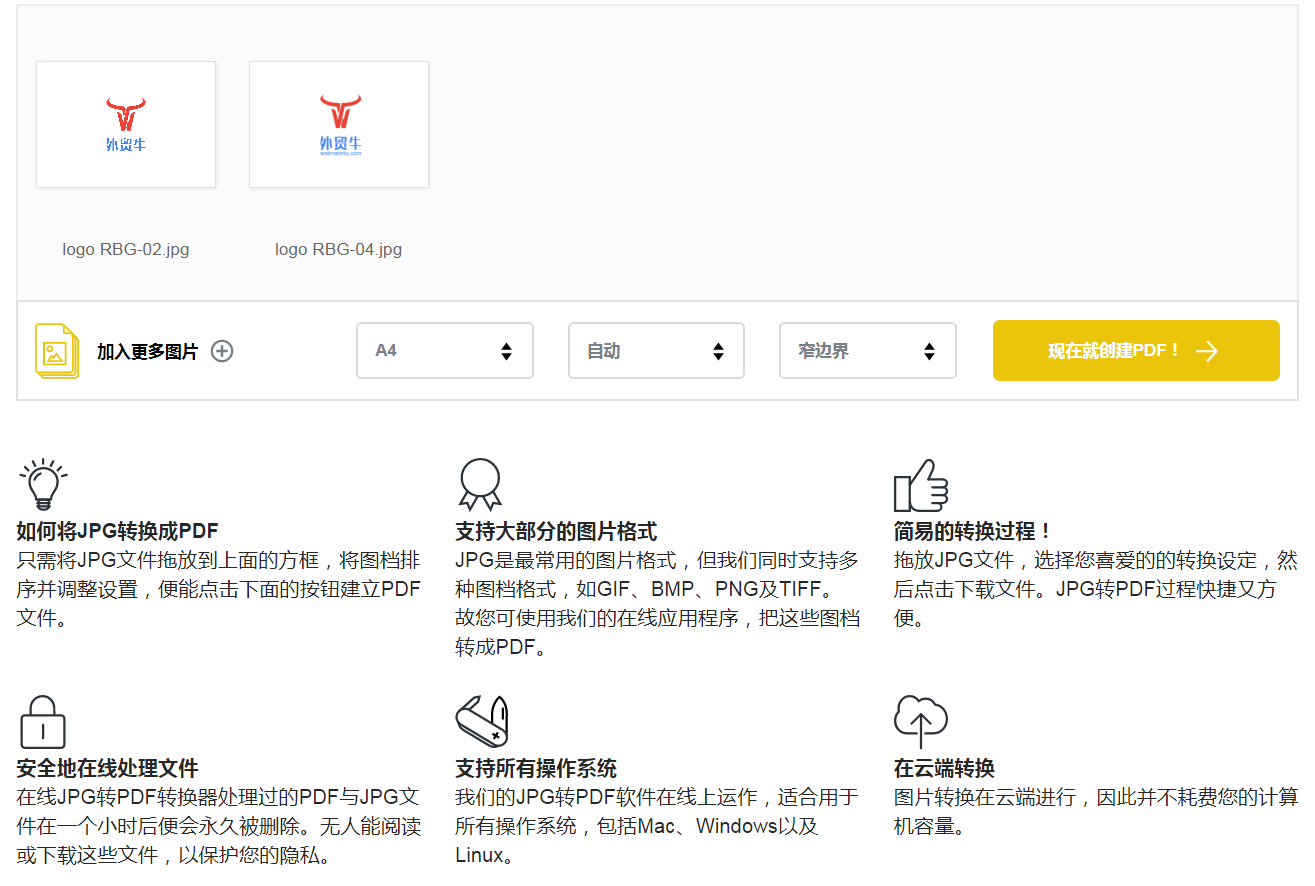Select the logo RBG-02.jpg thumbnail
Image resolution: width=1315 pixels, height=886 pixels.
click(126, 125)
